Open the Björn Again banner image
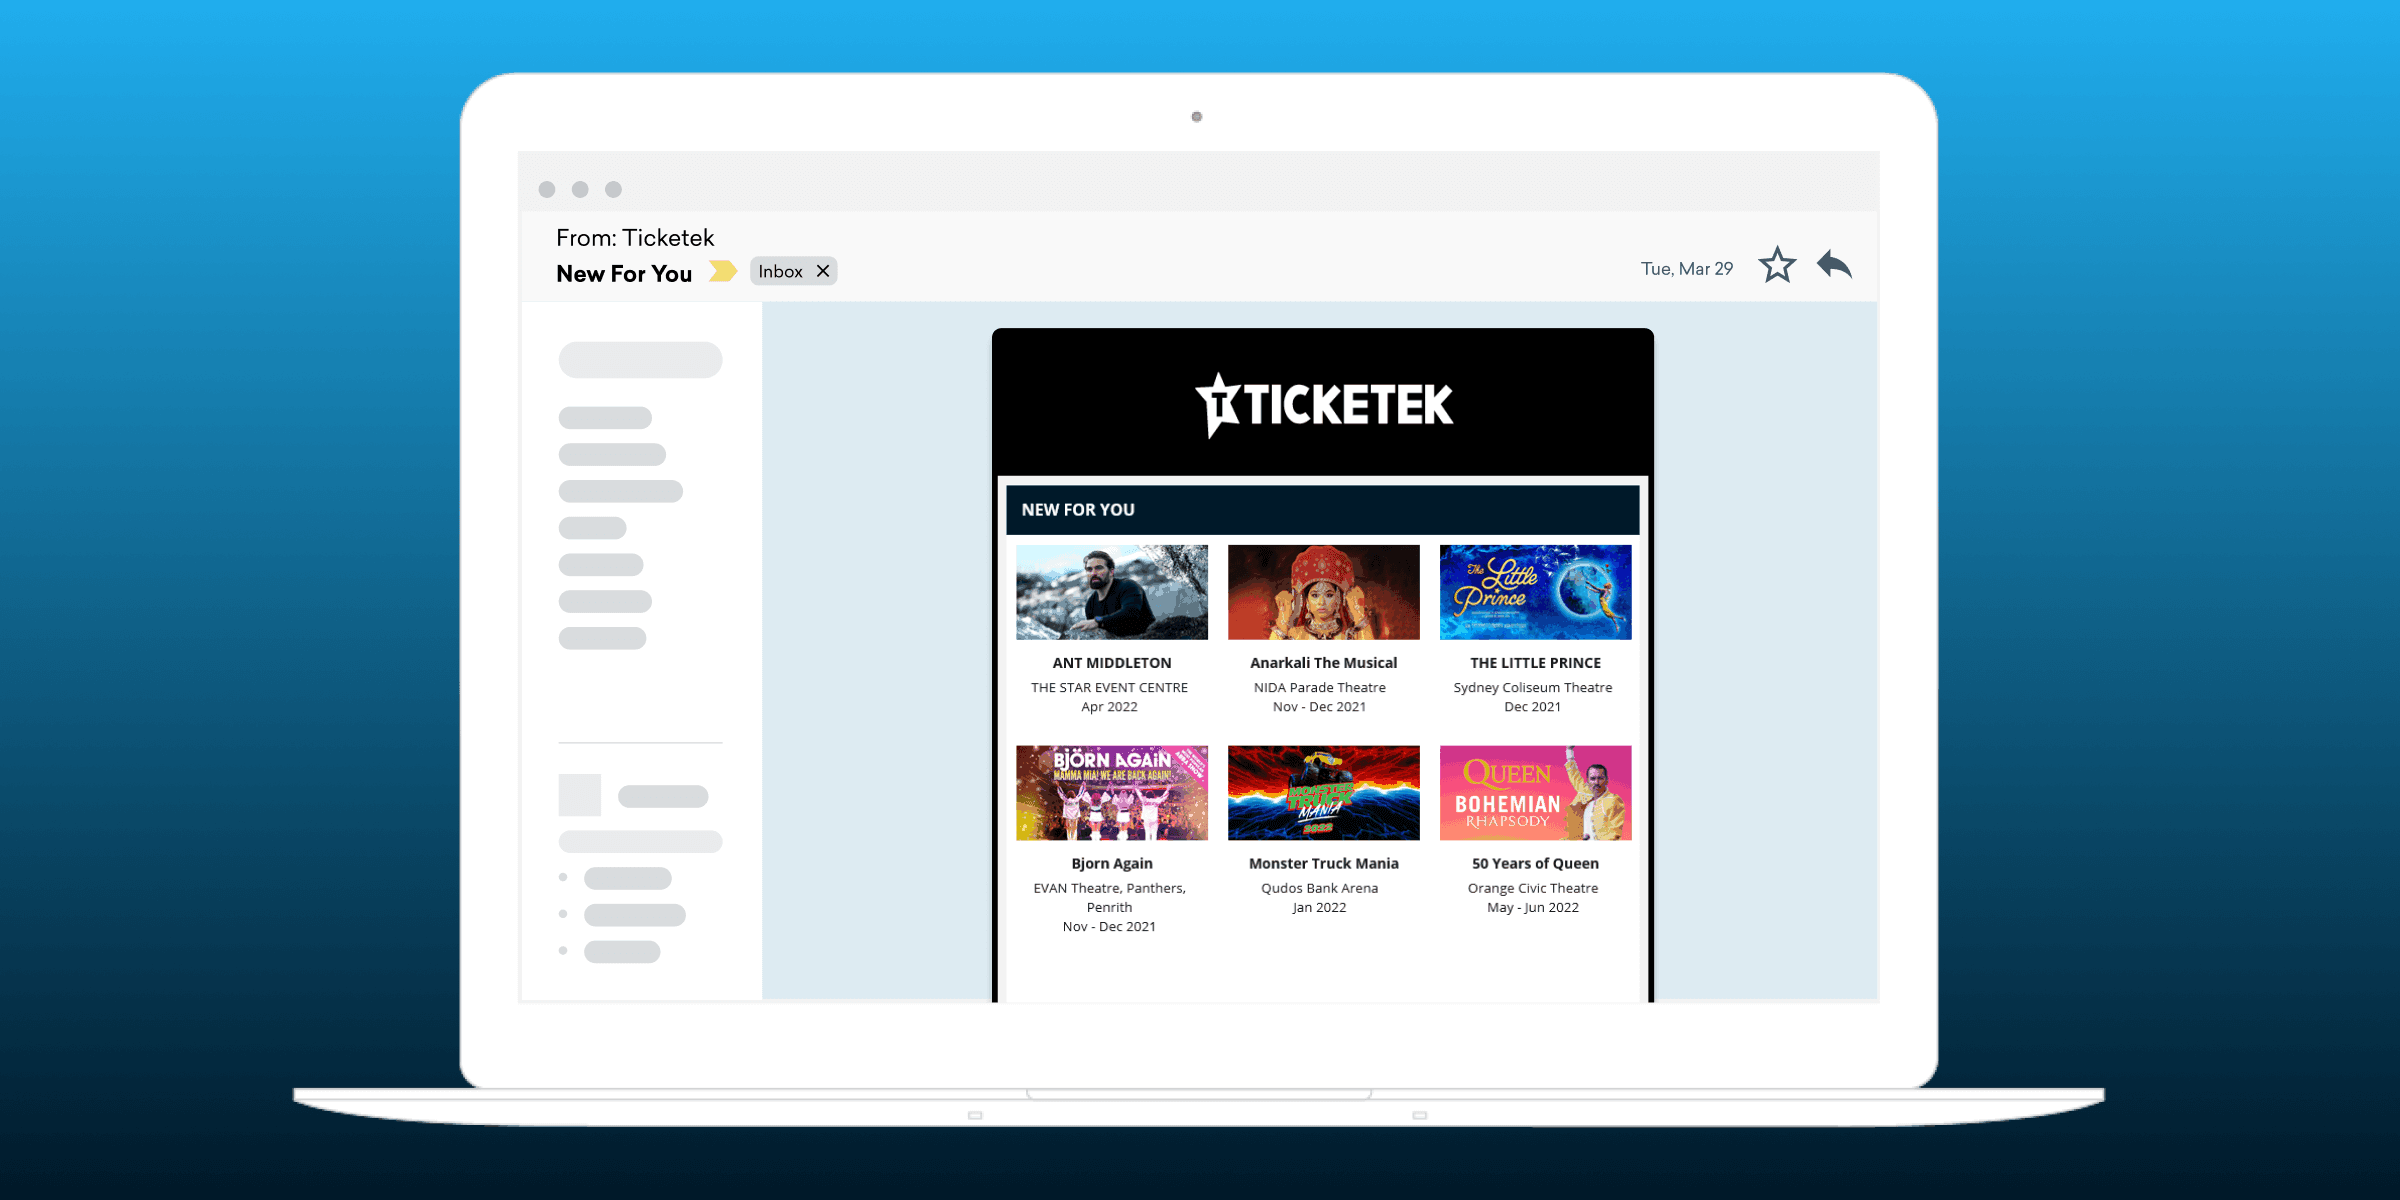Image resolution: width=2400 pixels, height=1200 pixels. tap(1111, 792)
